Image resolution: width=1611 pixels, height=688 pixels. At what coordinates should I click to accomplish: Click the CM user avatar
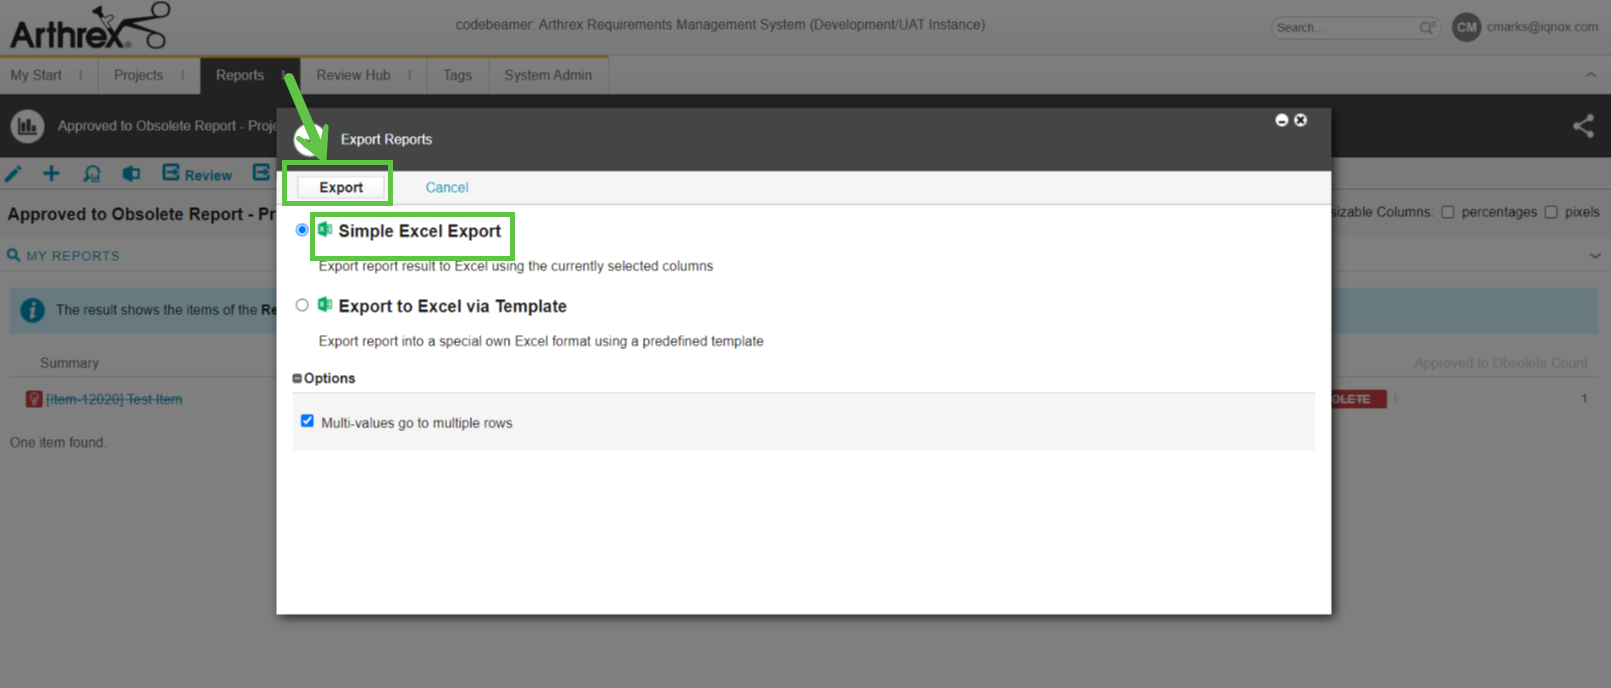tap(1466, 27)
